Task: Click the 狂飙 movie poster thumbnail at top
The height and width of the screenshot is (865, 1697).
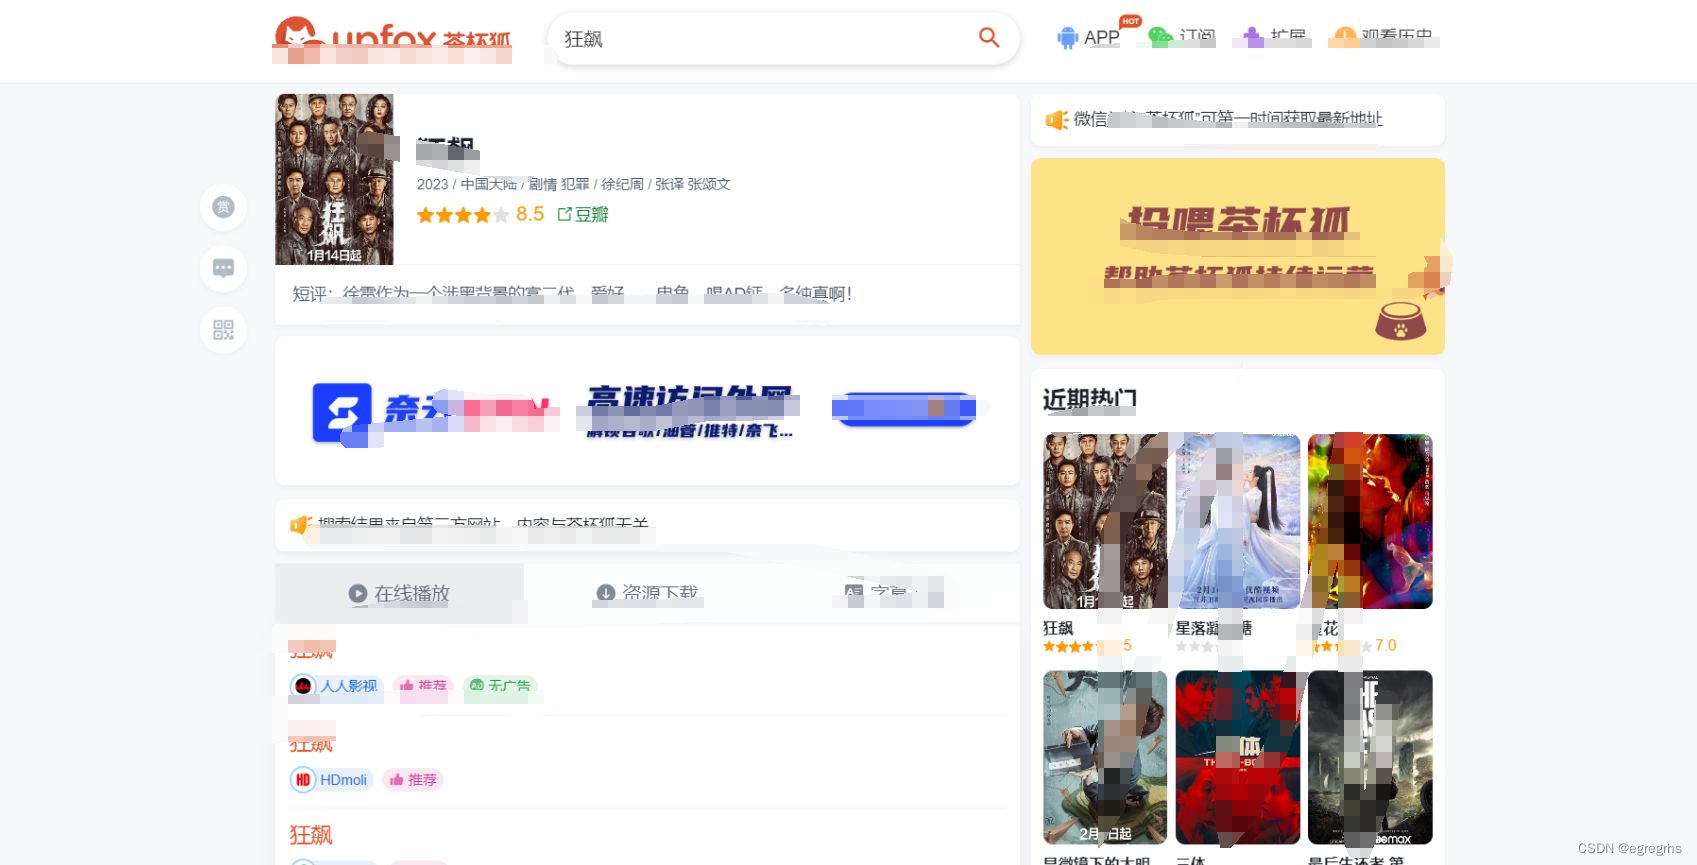Action: click(334, 179)
